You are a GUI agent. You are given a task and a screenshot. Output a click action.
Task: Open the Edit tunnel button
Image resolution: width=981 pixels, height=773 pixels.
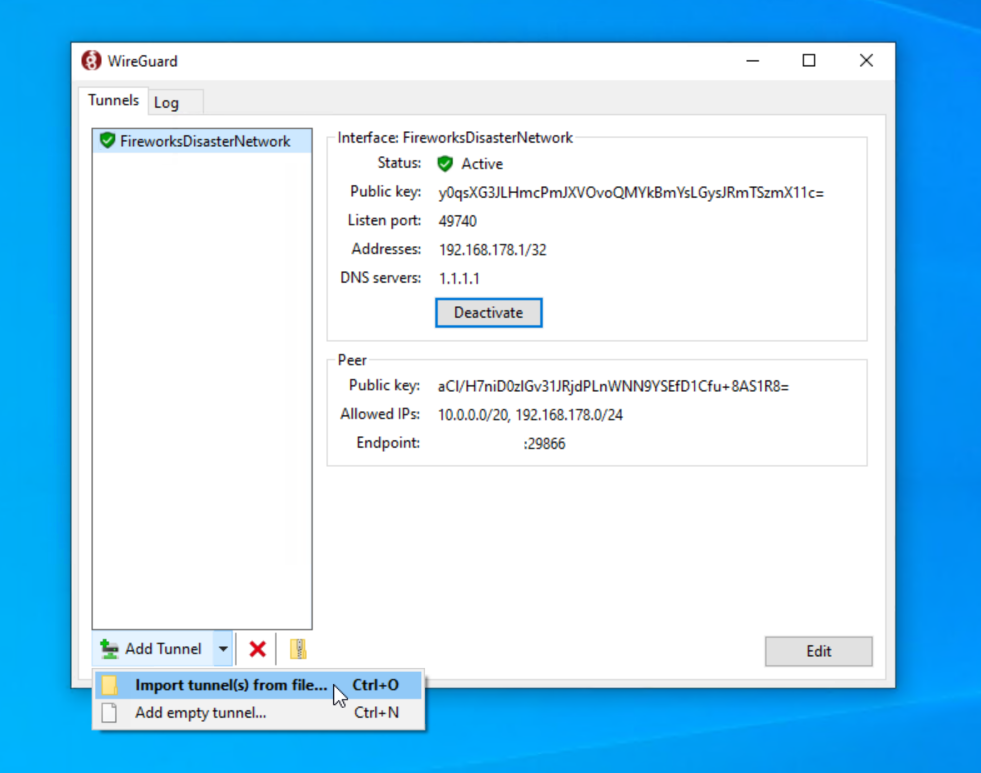point(818,651)
